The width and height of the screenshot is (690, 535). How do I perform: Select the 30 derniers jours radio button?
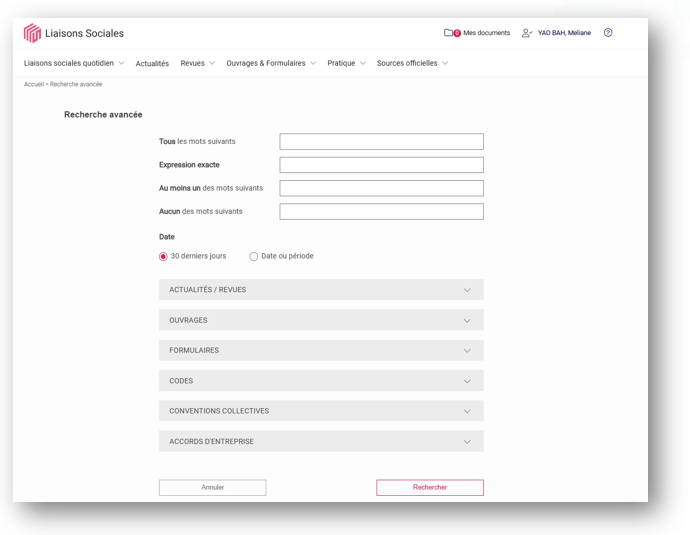point(163,257)
